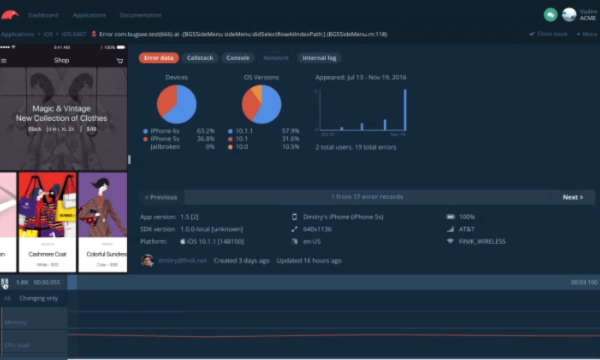Click the OS Versions pie chart
Screen dimensions: 600x360
pyautogui.click(x=261, y=104)
